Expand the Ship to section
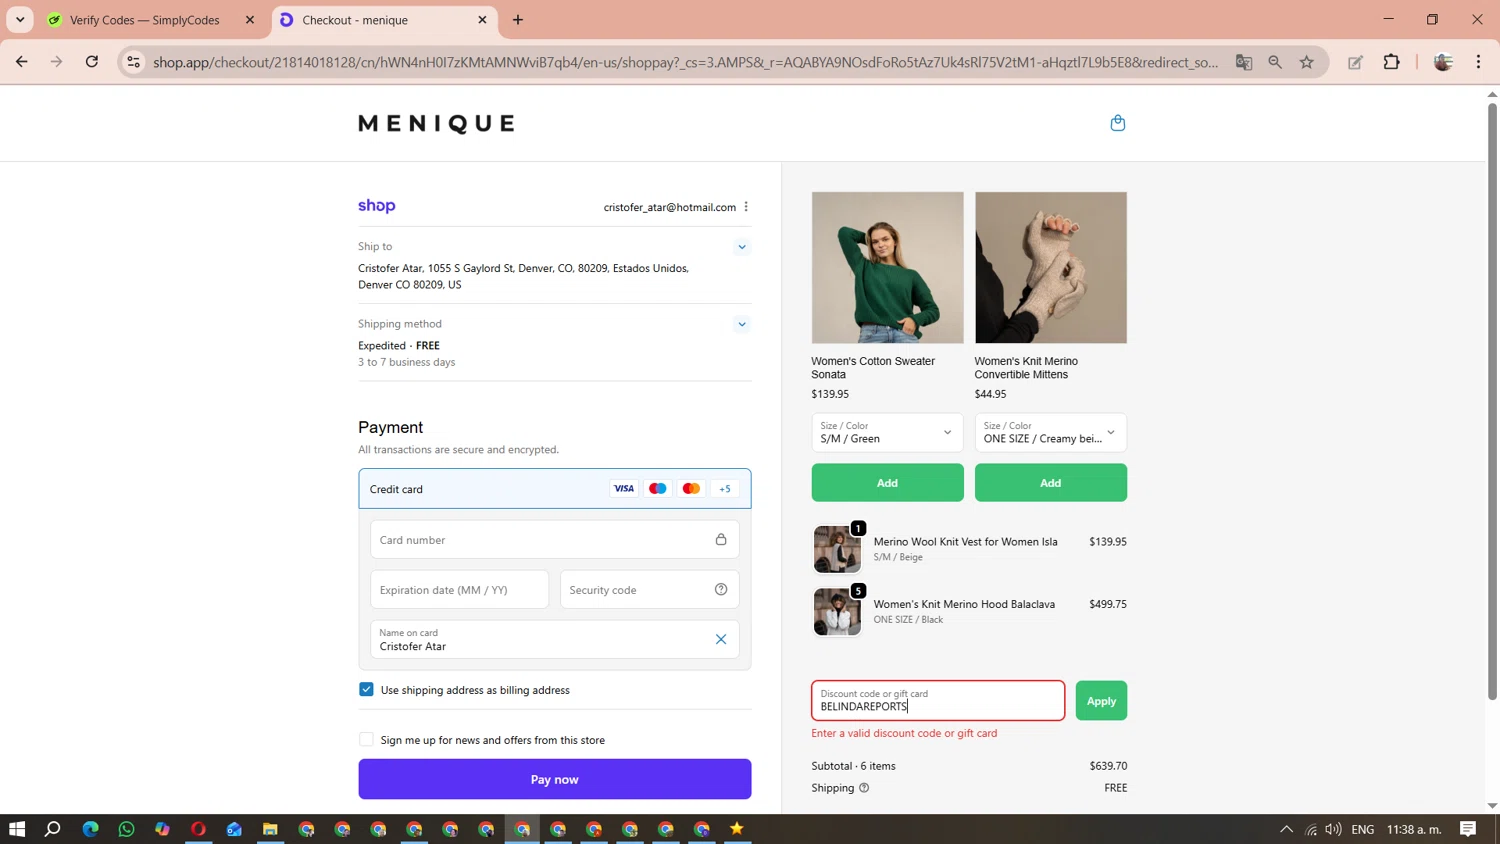Screen dimensions: 1500x844 click(x=742, y=247)
